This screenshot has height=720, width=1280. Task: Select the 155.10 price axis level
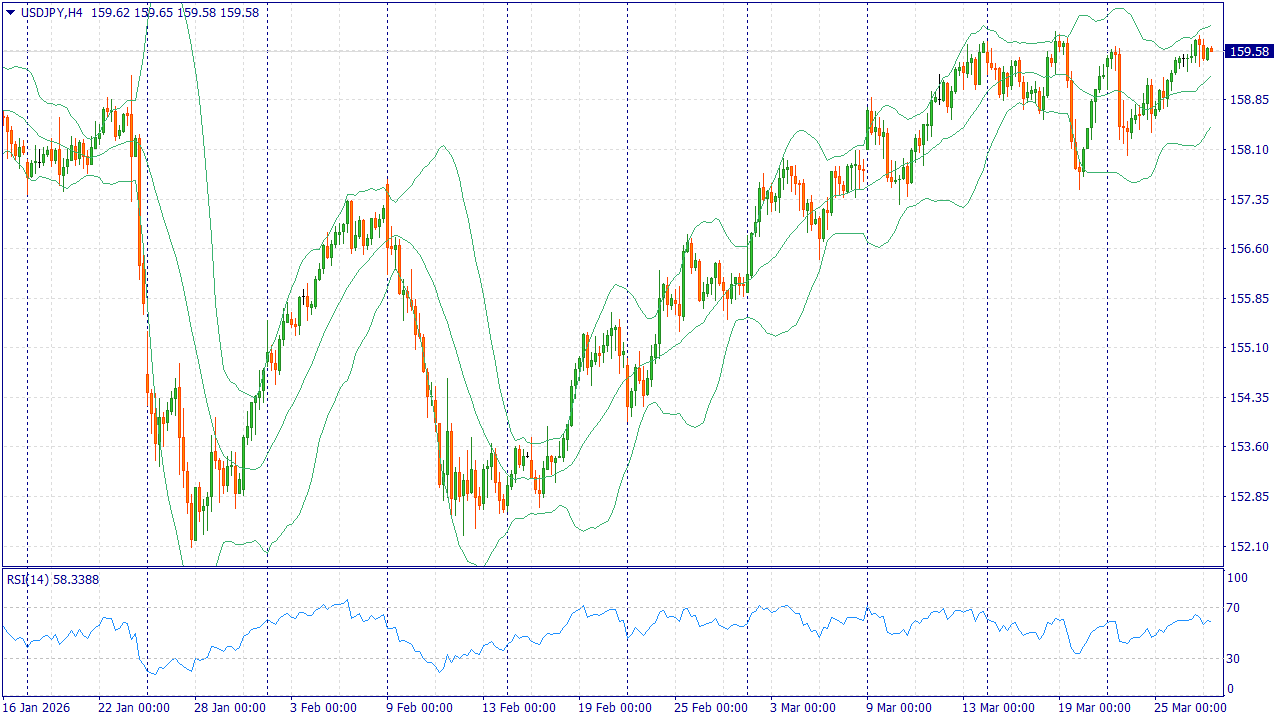click(1247, 348)
